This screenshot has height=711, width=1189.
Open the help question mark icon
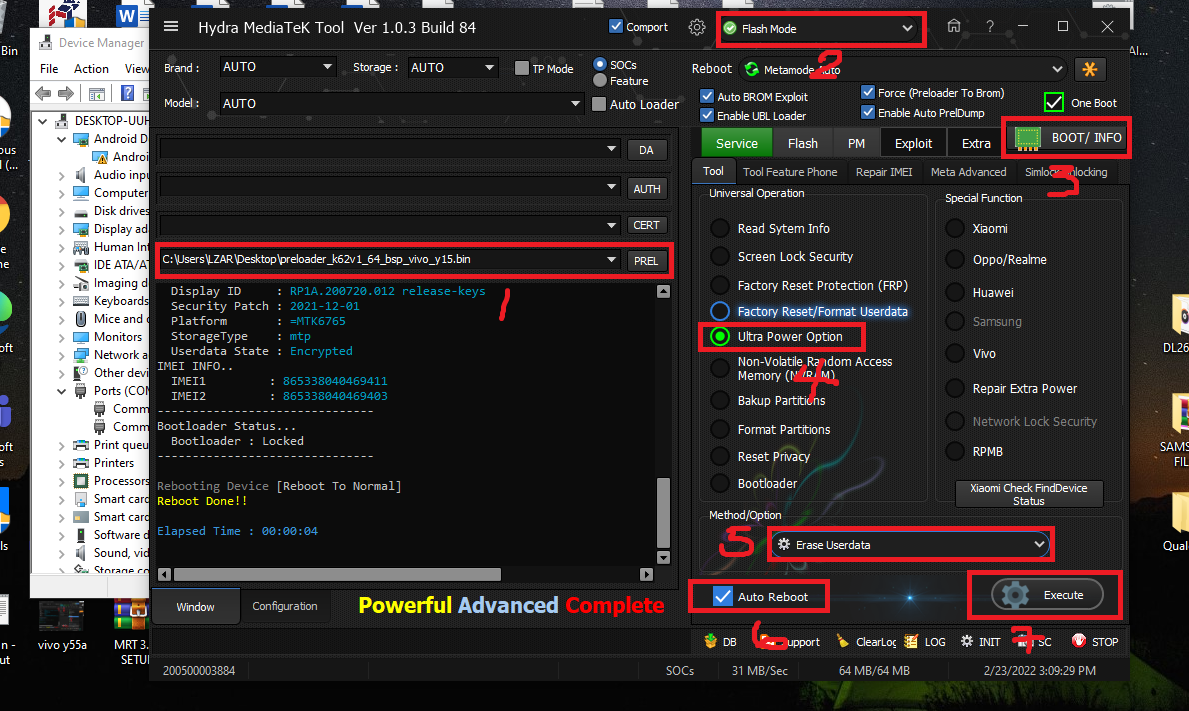(x=990, y=27)
